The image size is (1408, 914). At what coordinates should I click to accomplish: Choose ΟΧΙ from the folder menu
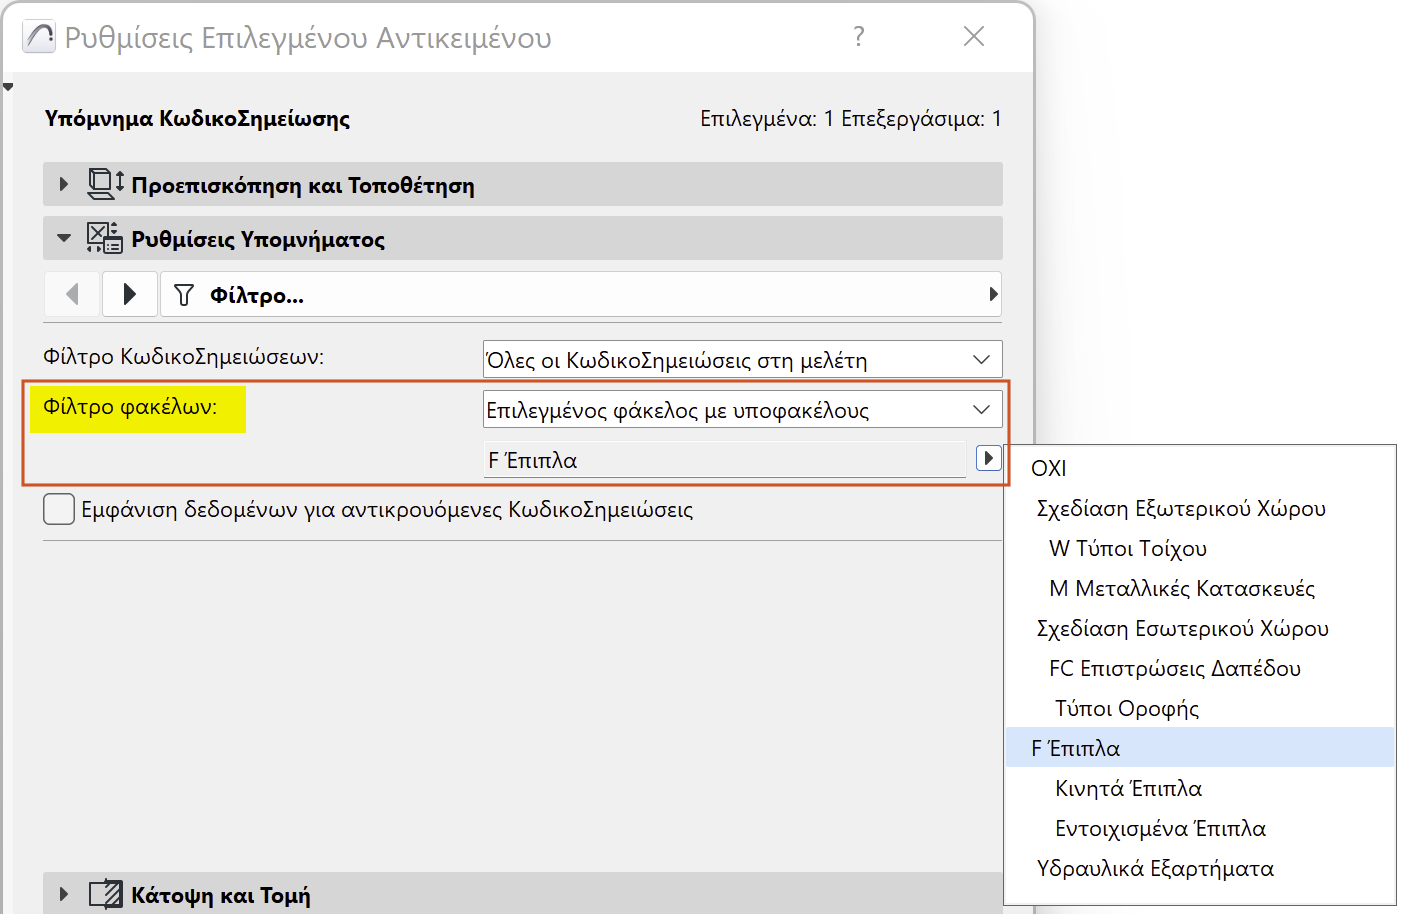1200,468
